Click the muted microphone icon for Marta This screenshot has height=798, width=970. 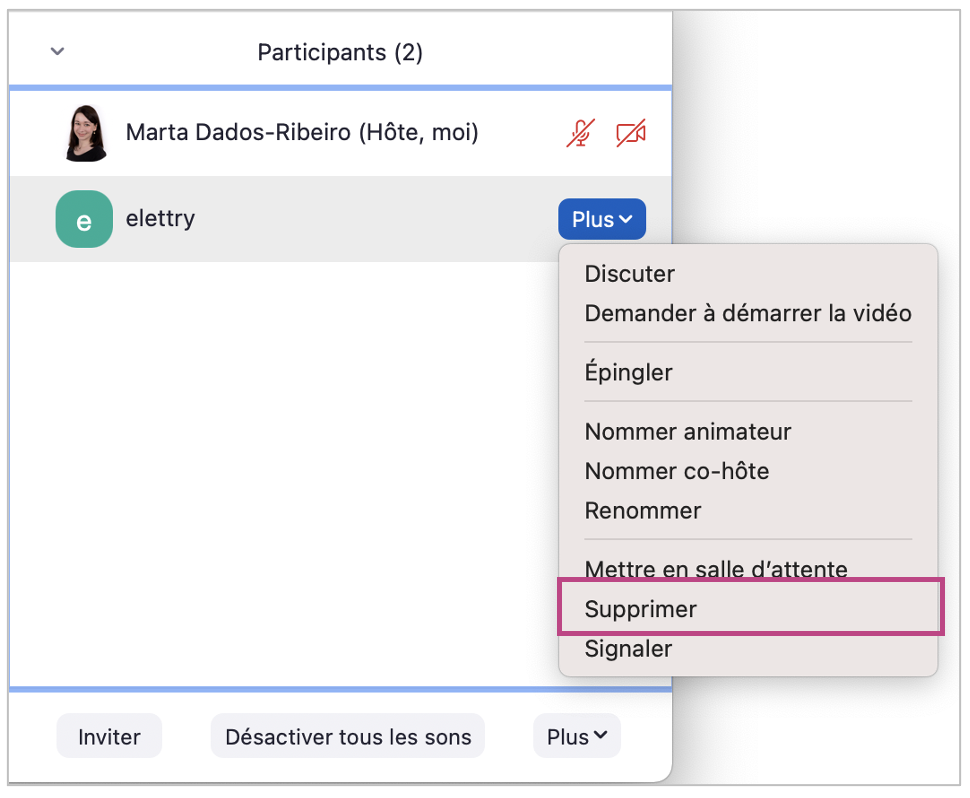(580, 133)
